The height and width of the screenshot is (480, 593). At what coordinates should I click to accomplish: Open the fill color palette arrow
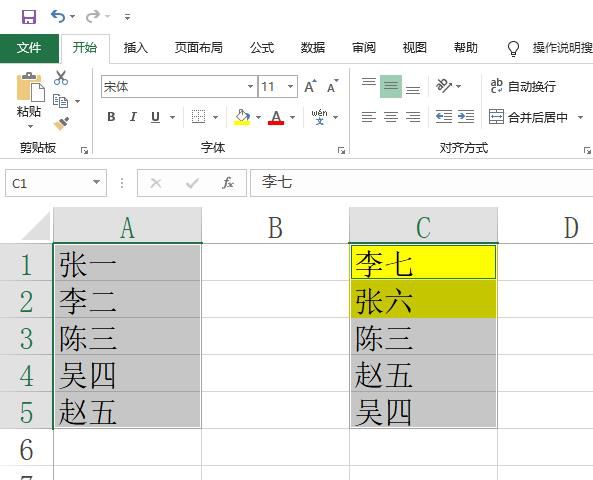point(259,117)
